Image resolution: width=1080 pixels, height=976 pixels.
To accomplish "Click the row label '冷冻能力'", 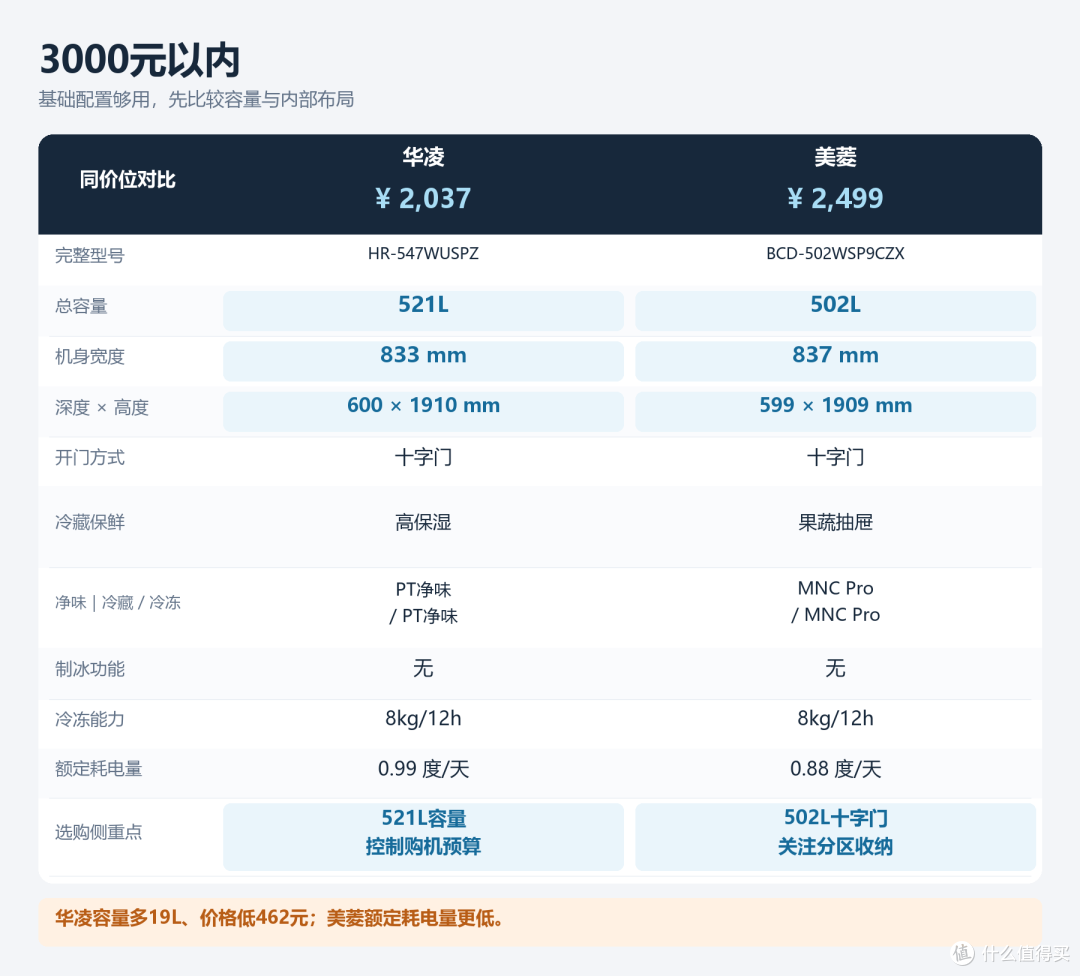I will (90, 720).
